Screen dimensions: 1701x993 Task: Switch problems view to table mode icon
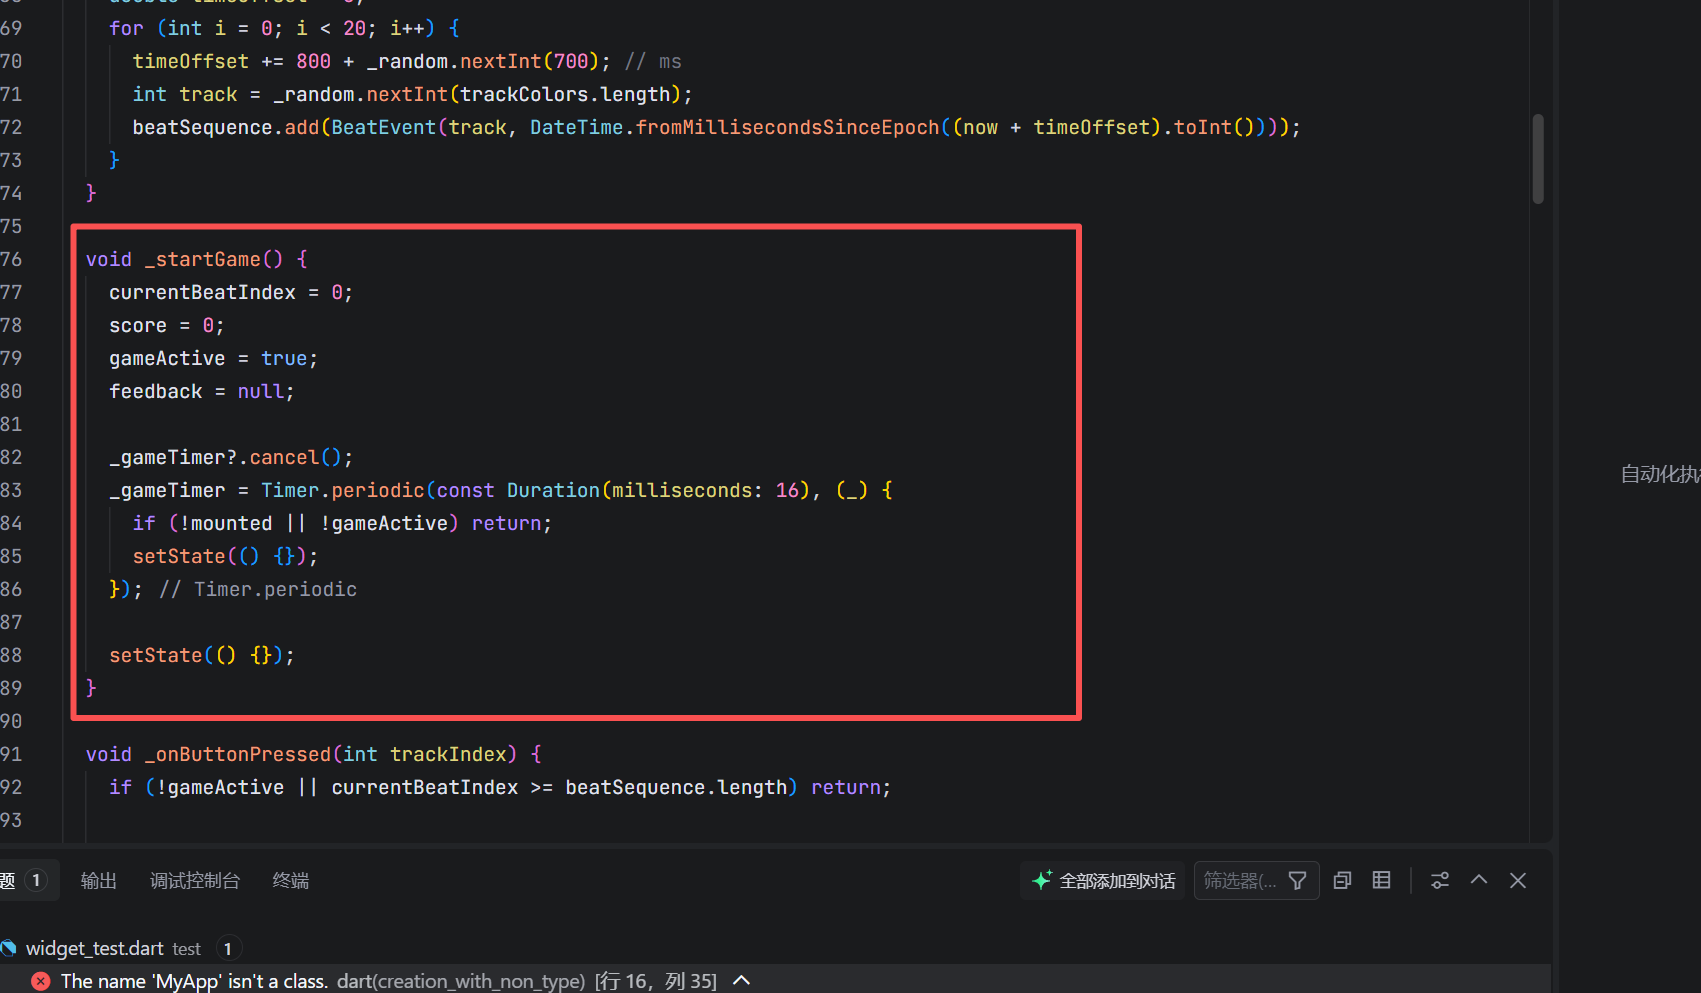coord(1381,880)
